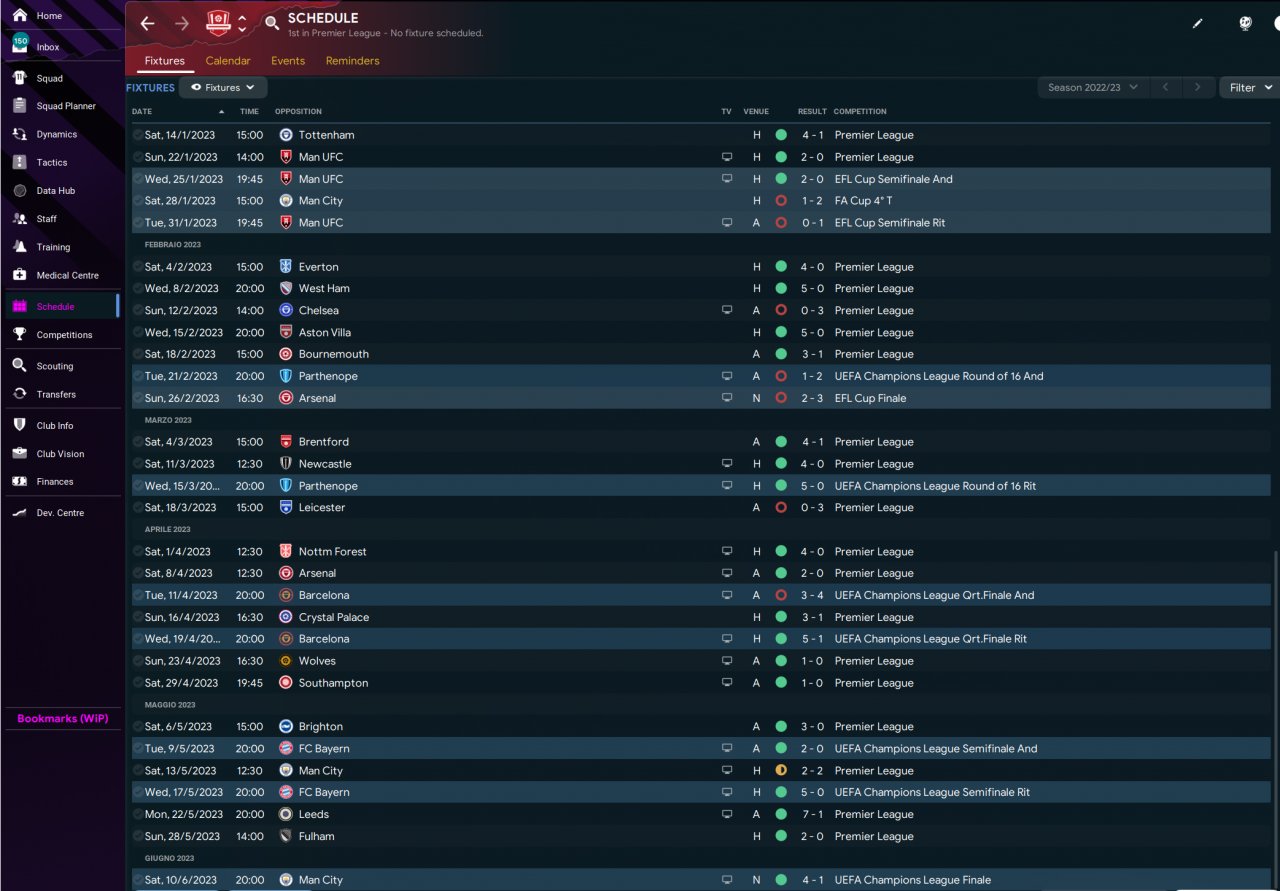
Task: Switch to the Fixtures tab
Action: pyautogui.click(x=164, y=61)
